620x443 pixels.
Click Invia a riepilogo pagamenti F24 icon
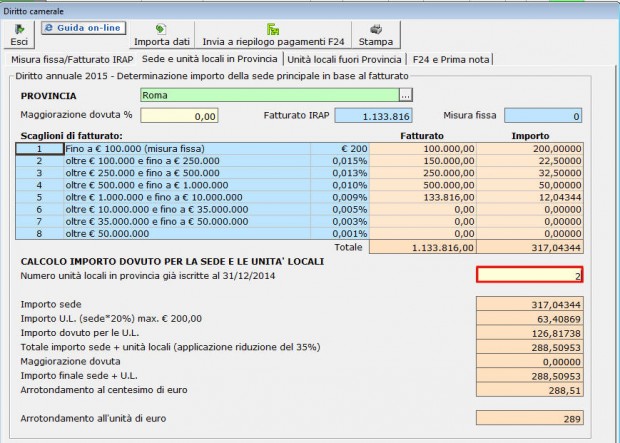coord(273,29)
